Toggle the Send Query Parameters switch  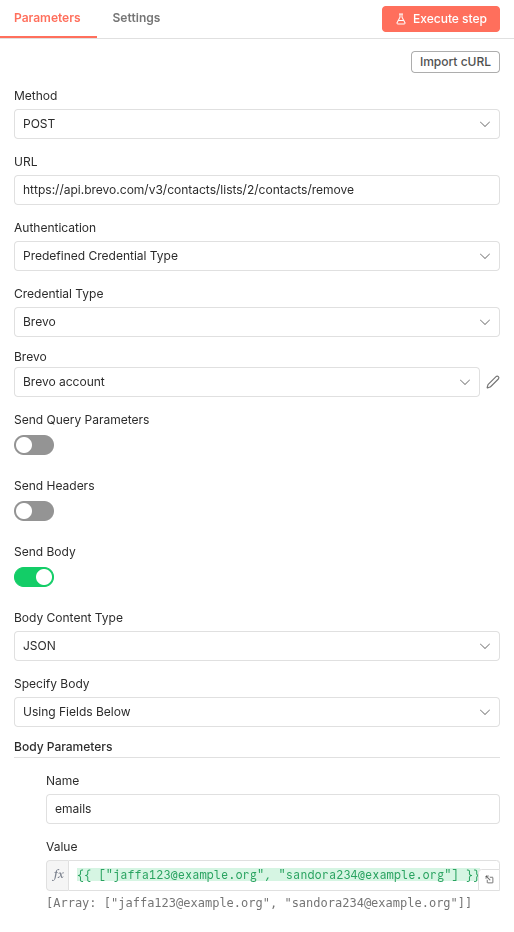(x=34, y=445)
